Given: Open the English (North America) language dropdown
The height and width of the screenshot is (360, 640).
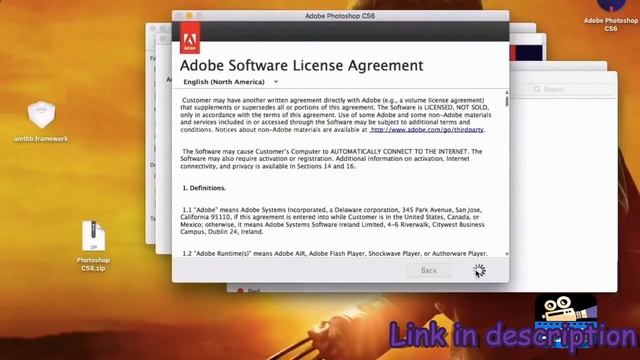Looking at the screenshot, I should click(x=231, y=82).
